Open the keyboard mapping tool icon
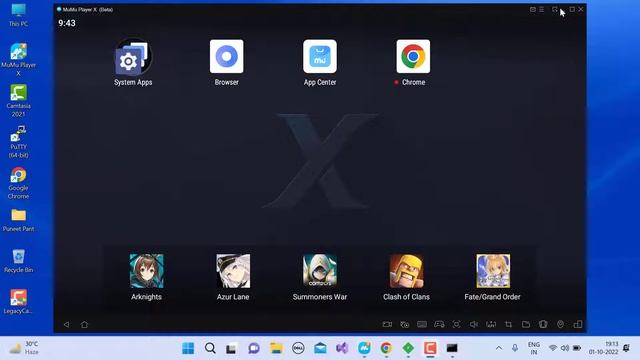The width and height of the screenshot is (640, 360). [x=422, y=324]
